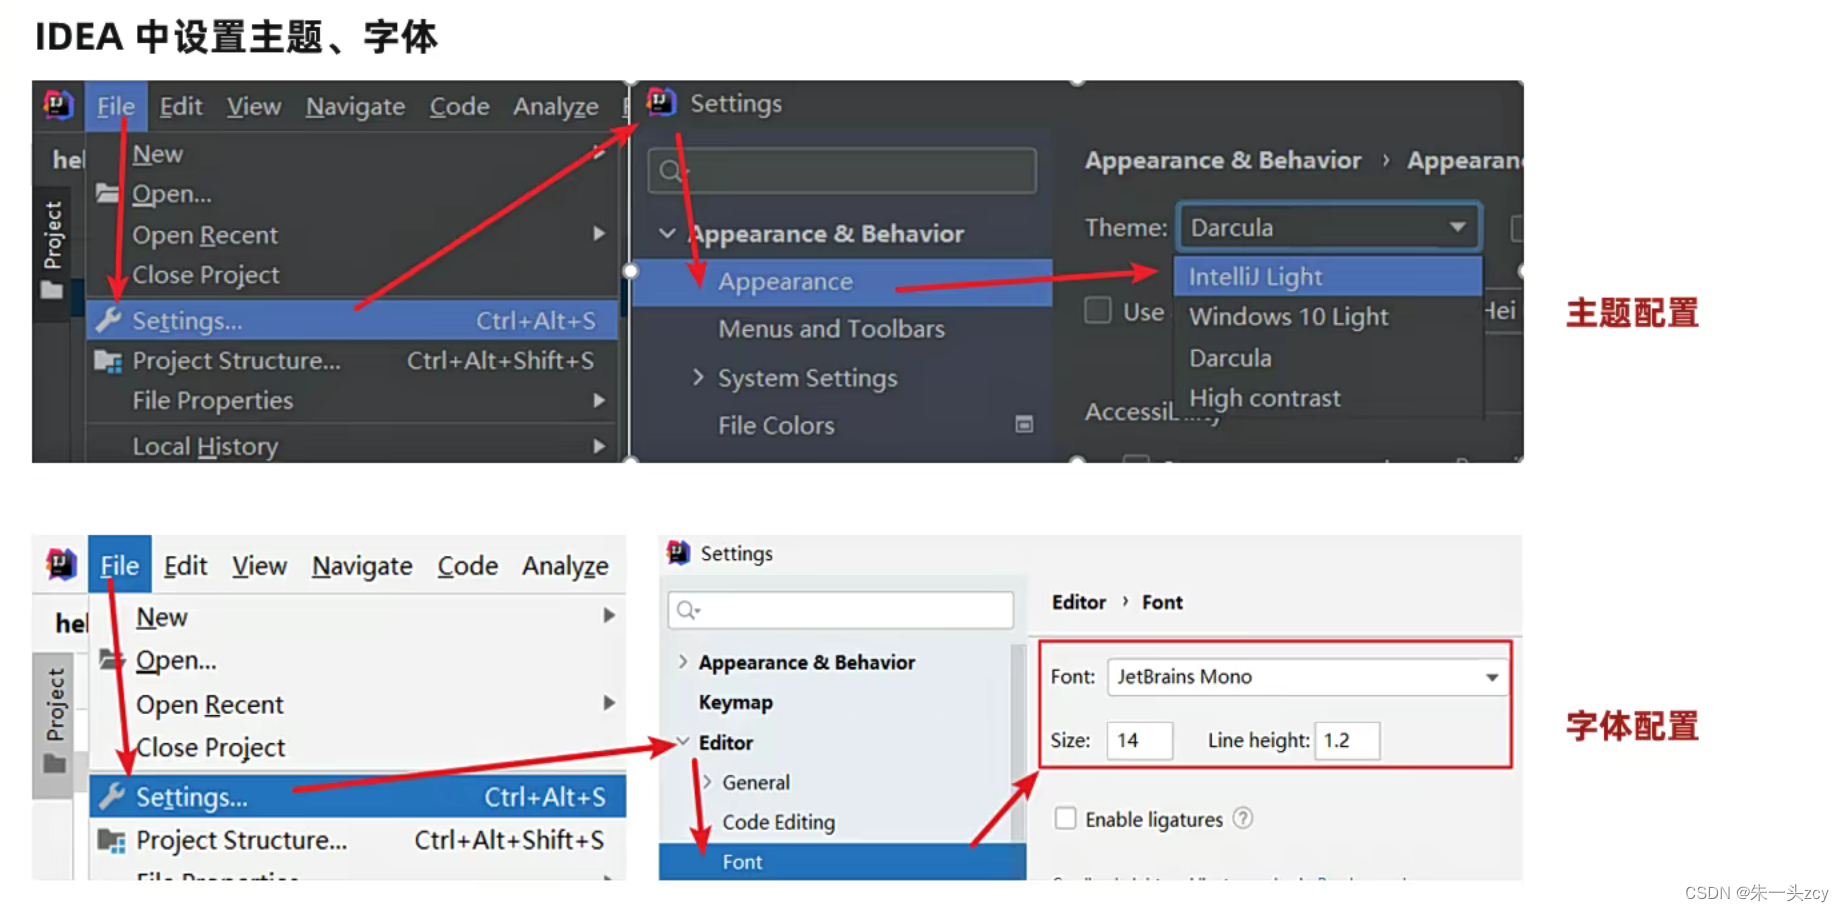Select Code Editing under Editor
The height and width of the screenshot is (912, 1844).
click(779, 822)
